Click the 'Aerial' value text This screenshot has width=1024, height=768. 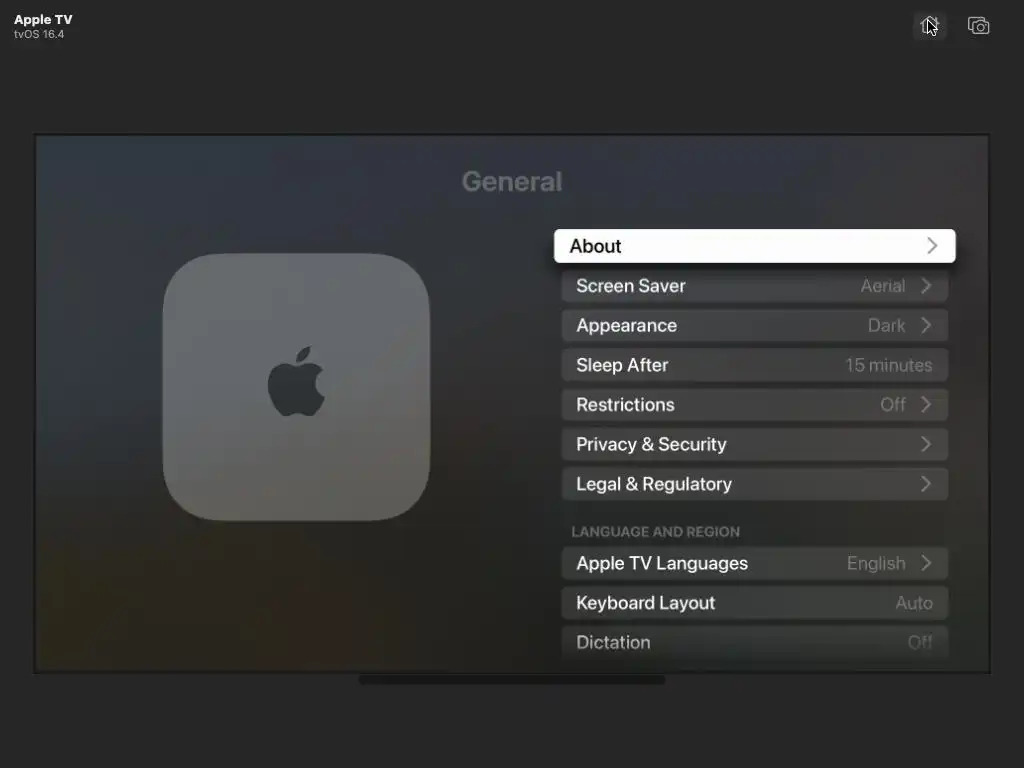(x=883, y=286)
